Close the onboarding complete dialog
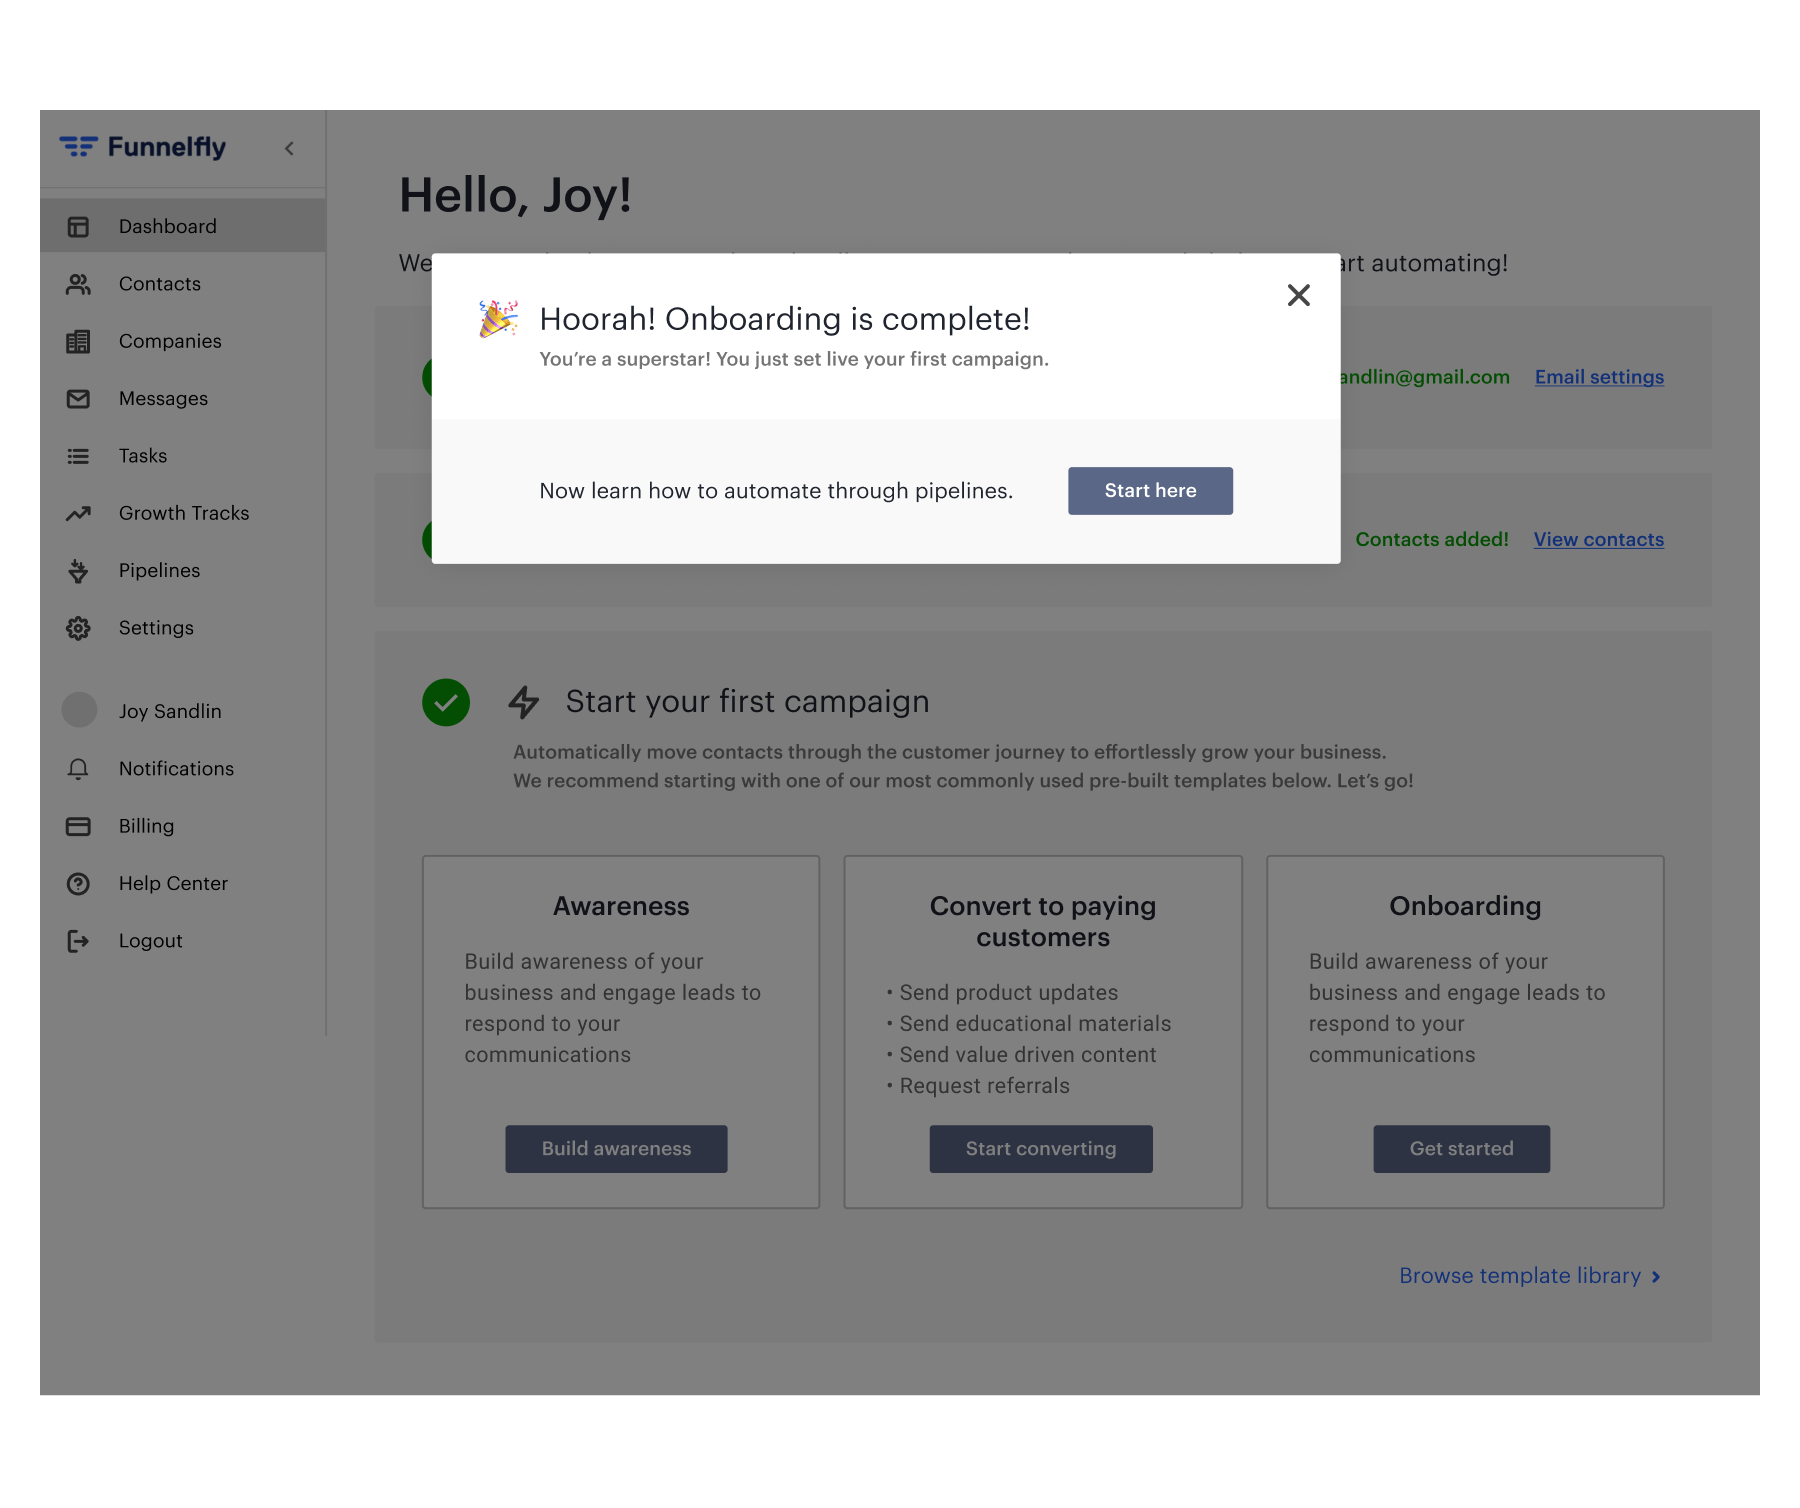Screen dimensions: 1800x1508 1298,295
